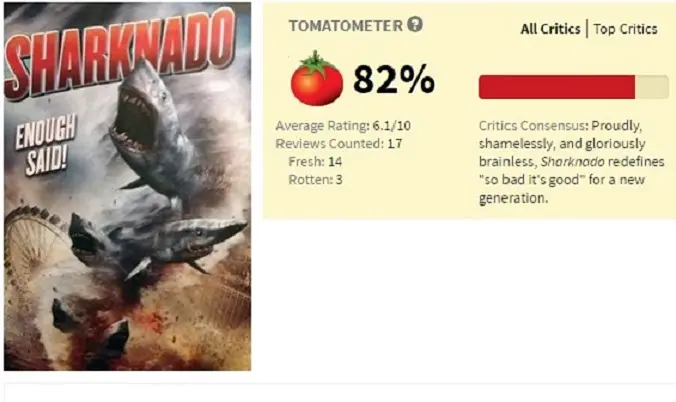Click the Fresh: 14 count

(x=315, y=161)
